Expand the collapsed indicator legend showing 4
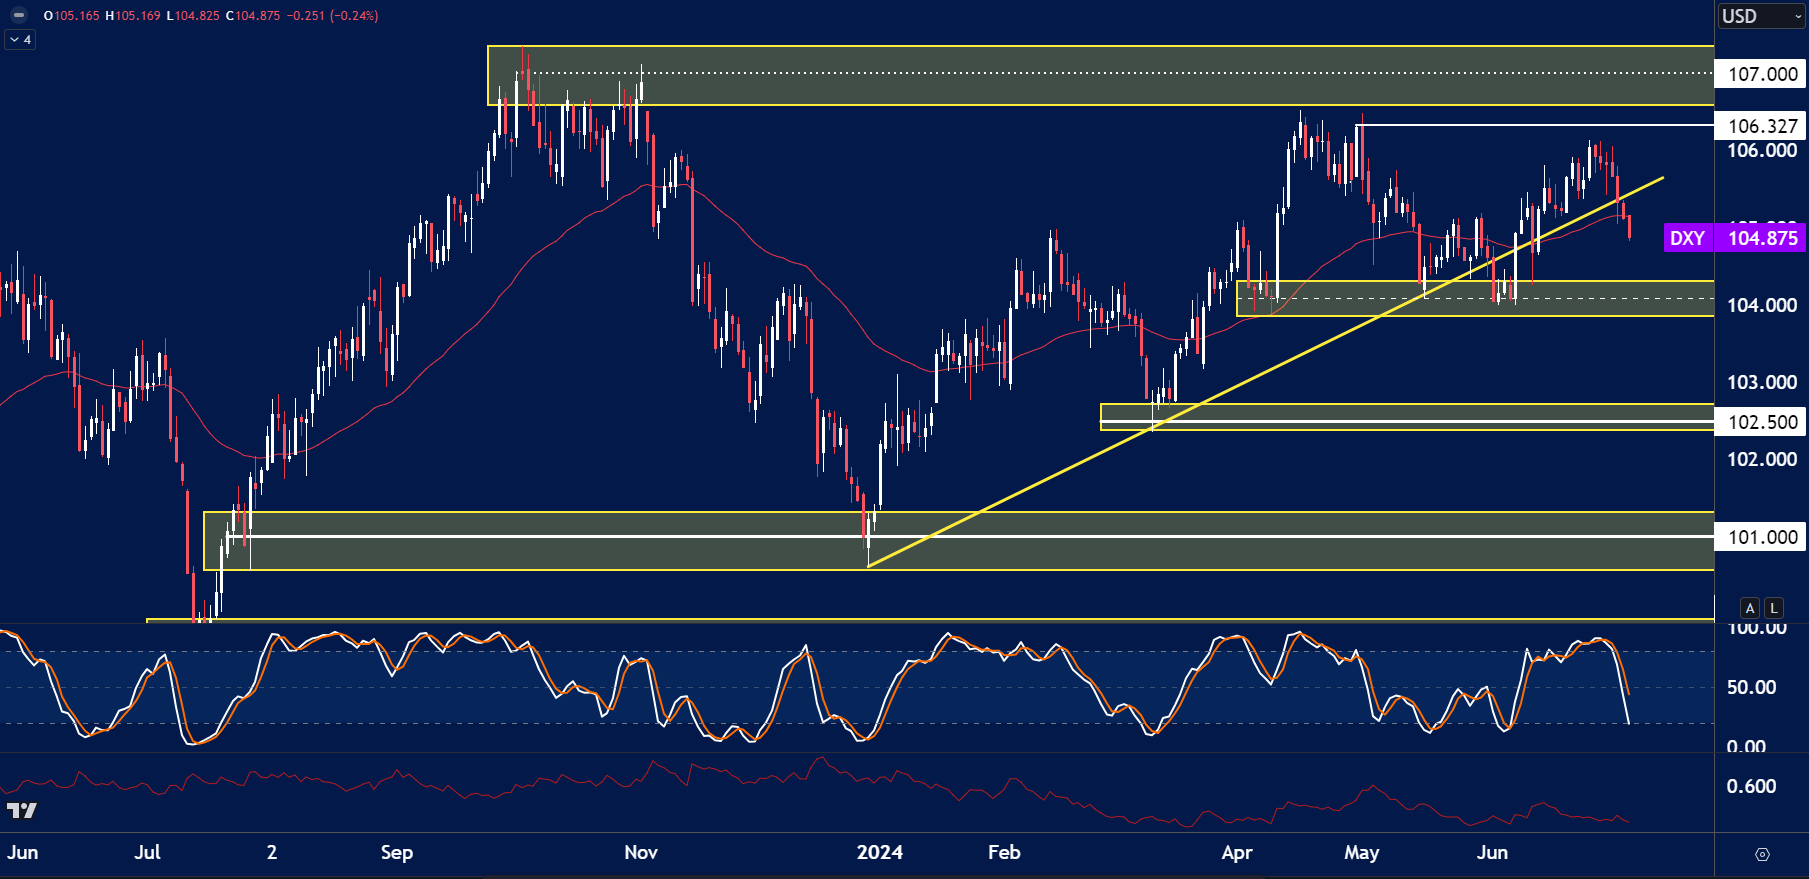Viewport: 1809px width, 879px height. coord(20,40)
